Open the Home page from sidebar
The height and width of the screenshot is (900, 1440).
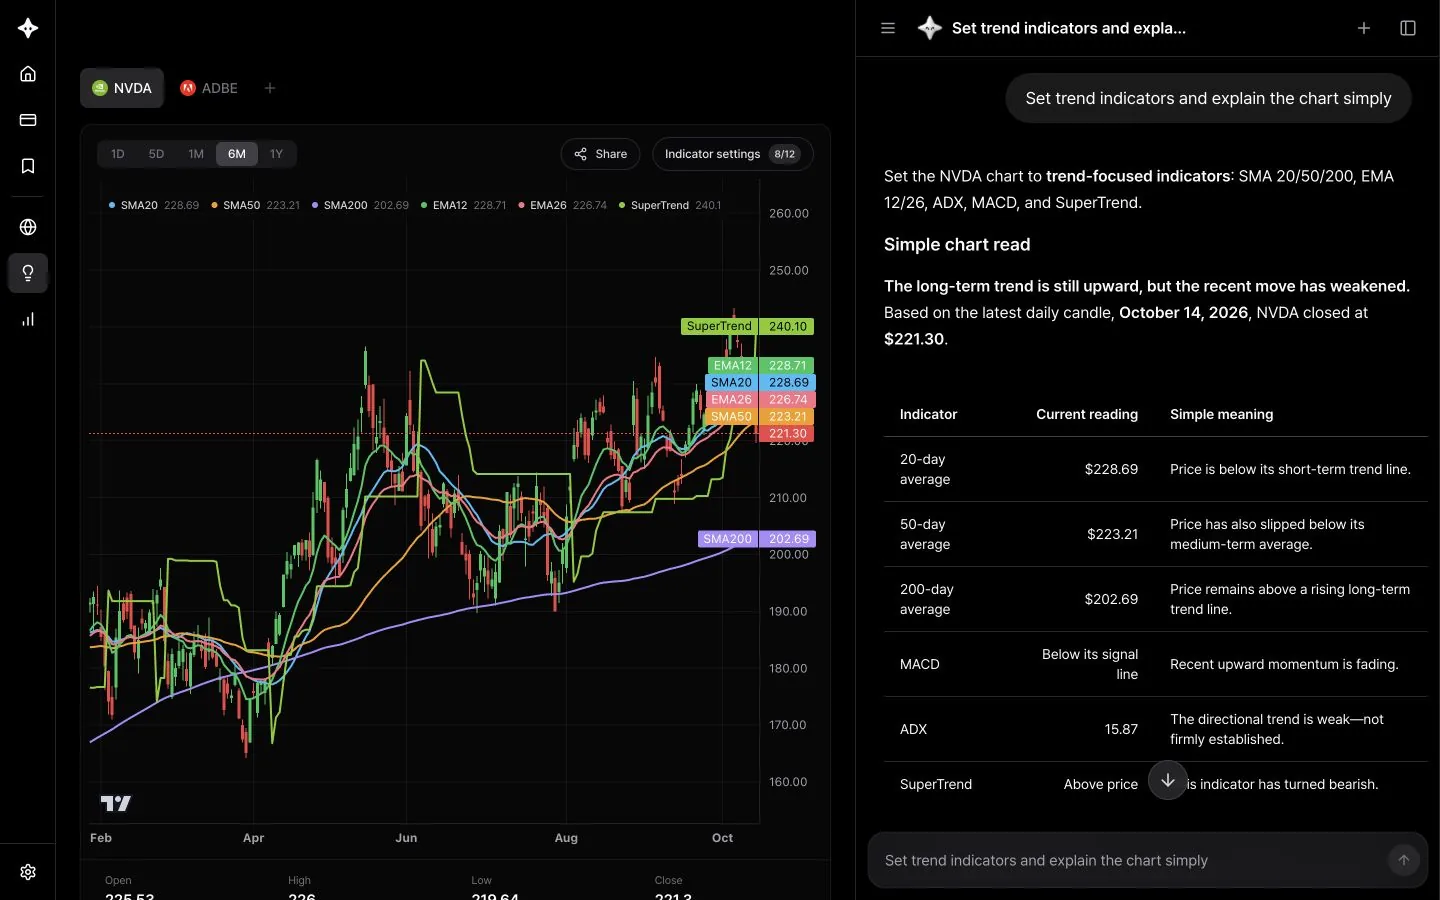tap(28, 74)
